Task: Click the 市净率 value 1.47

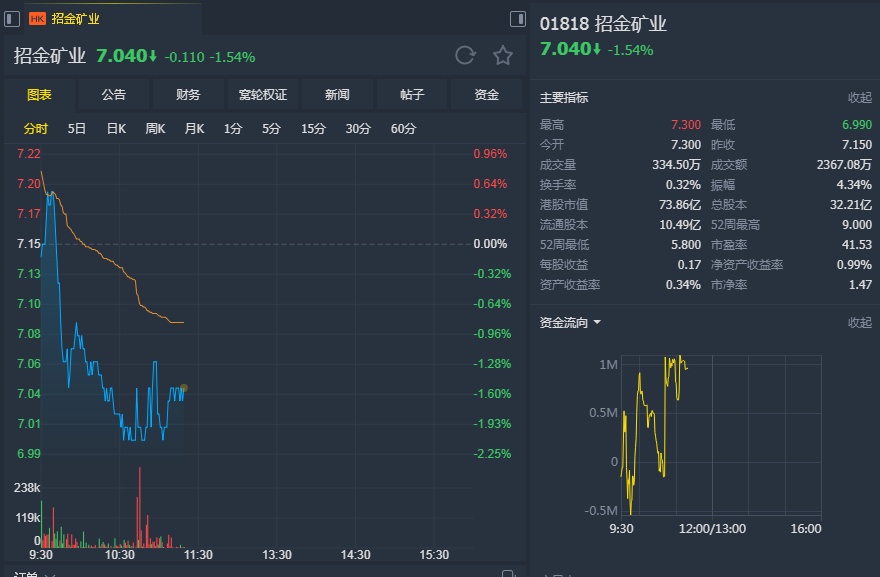Action: [860, 285]
